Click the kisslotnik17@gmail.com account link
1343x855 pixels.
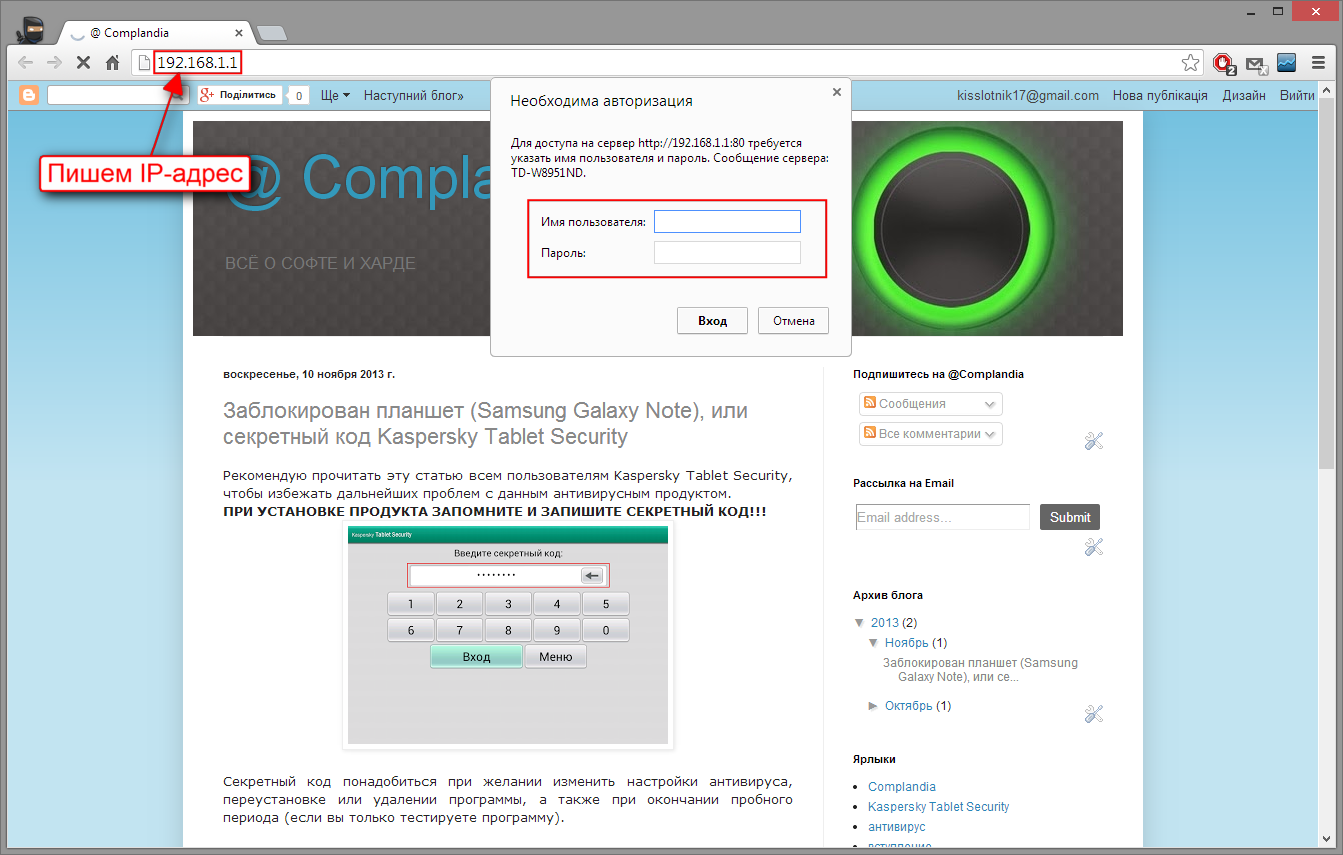tap(1028, 96)
